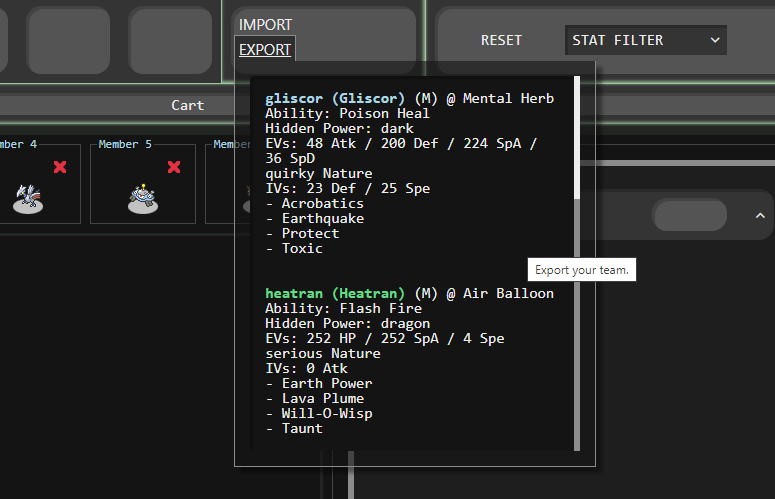Click the pill-shaped toggle beside the chevron
Screen dimensions: 775x499
(x=689, y=216)
